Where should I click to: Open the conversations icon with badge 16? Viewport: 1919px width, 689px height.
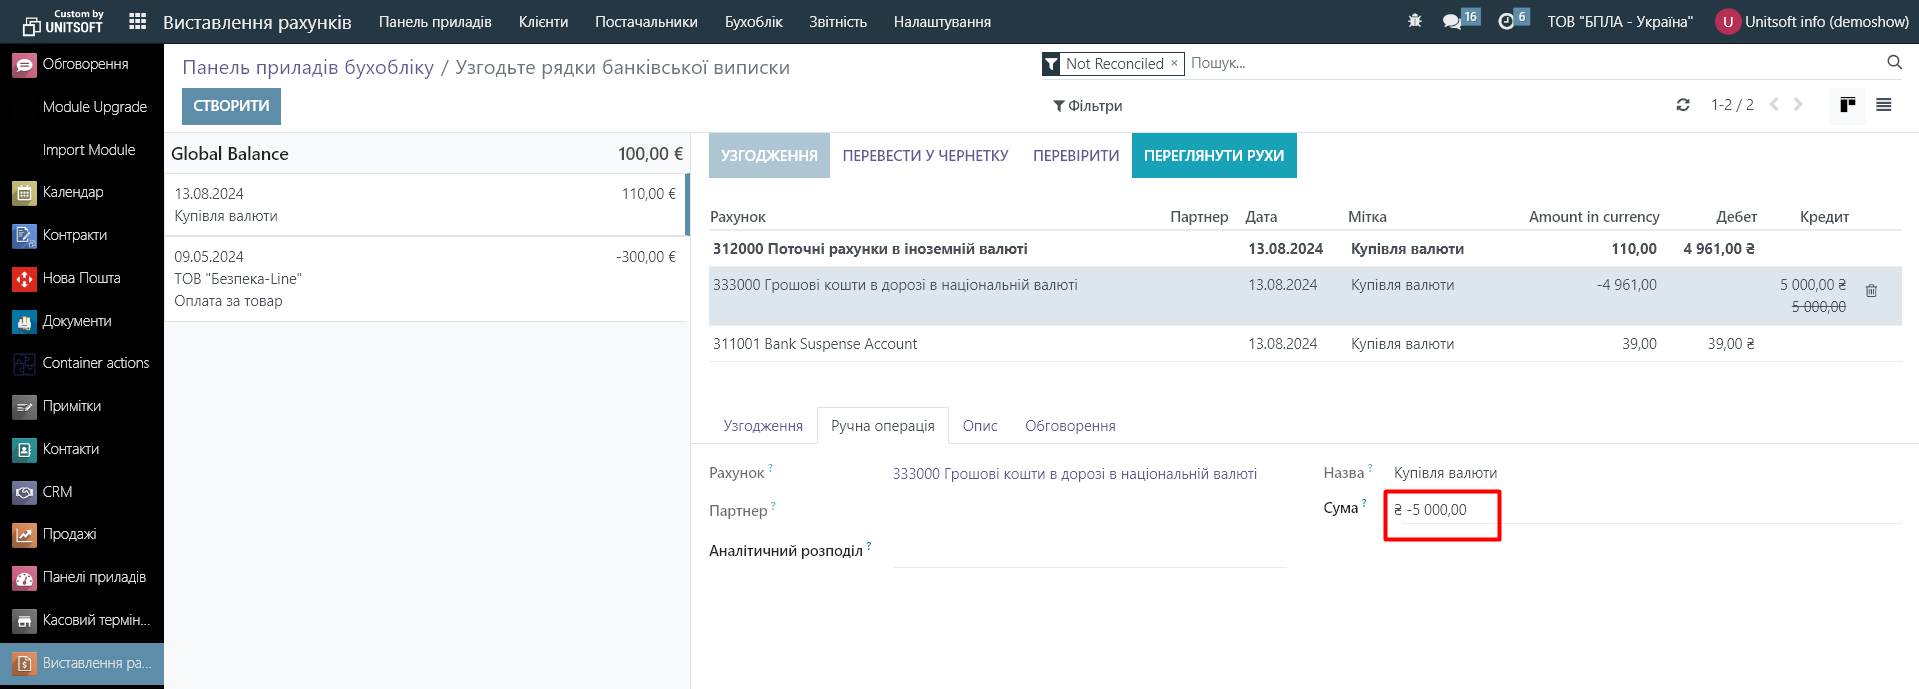1460,20
